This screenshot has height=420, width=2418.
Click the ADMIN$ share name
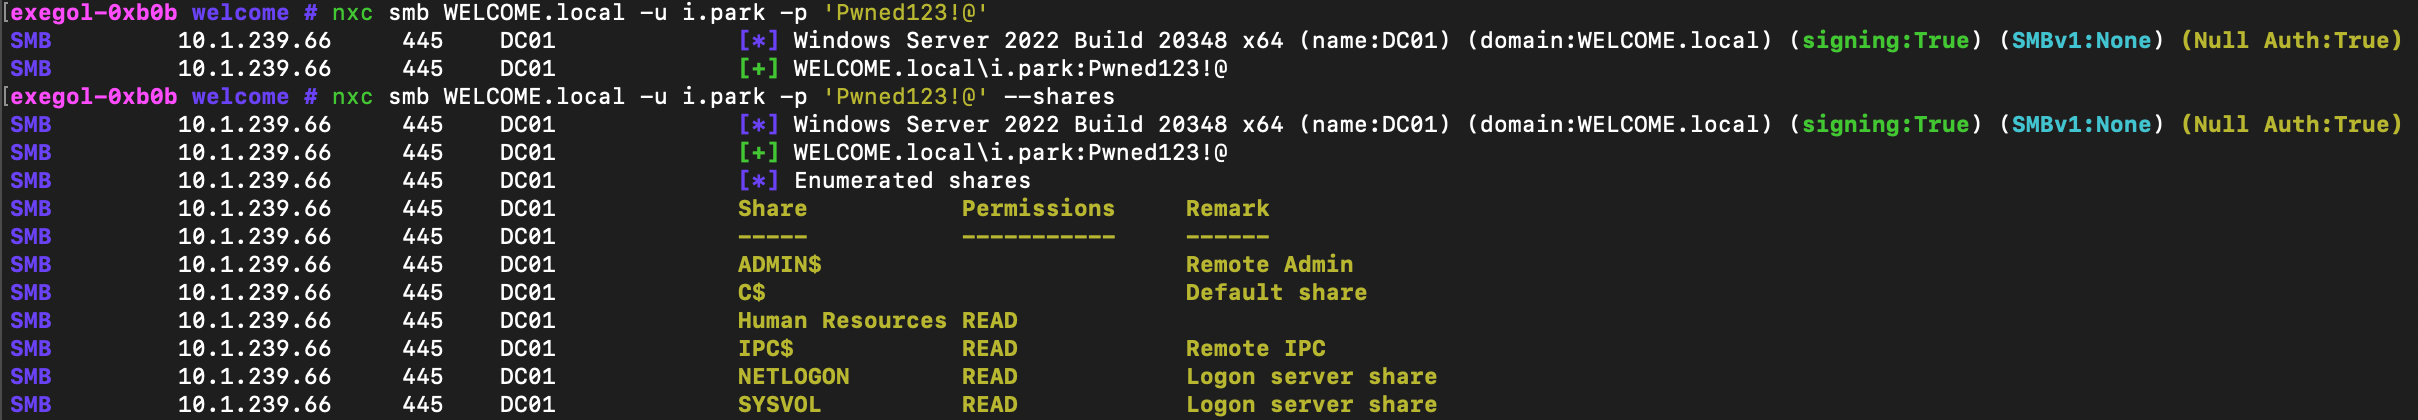tap(779, 265)
